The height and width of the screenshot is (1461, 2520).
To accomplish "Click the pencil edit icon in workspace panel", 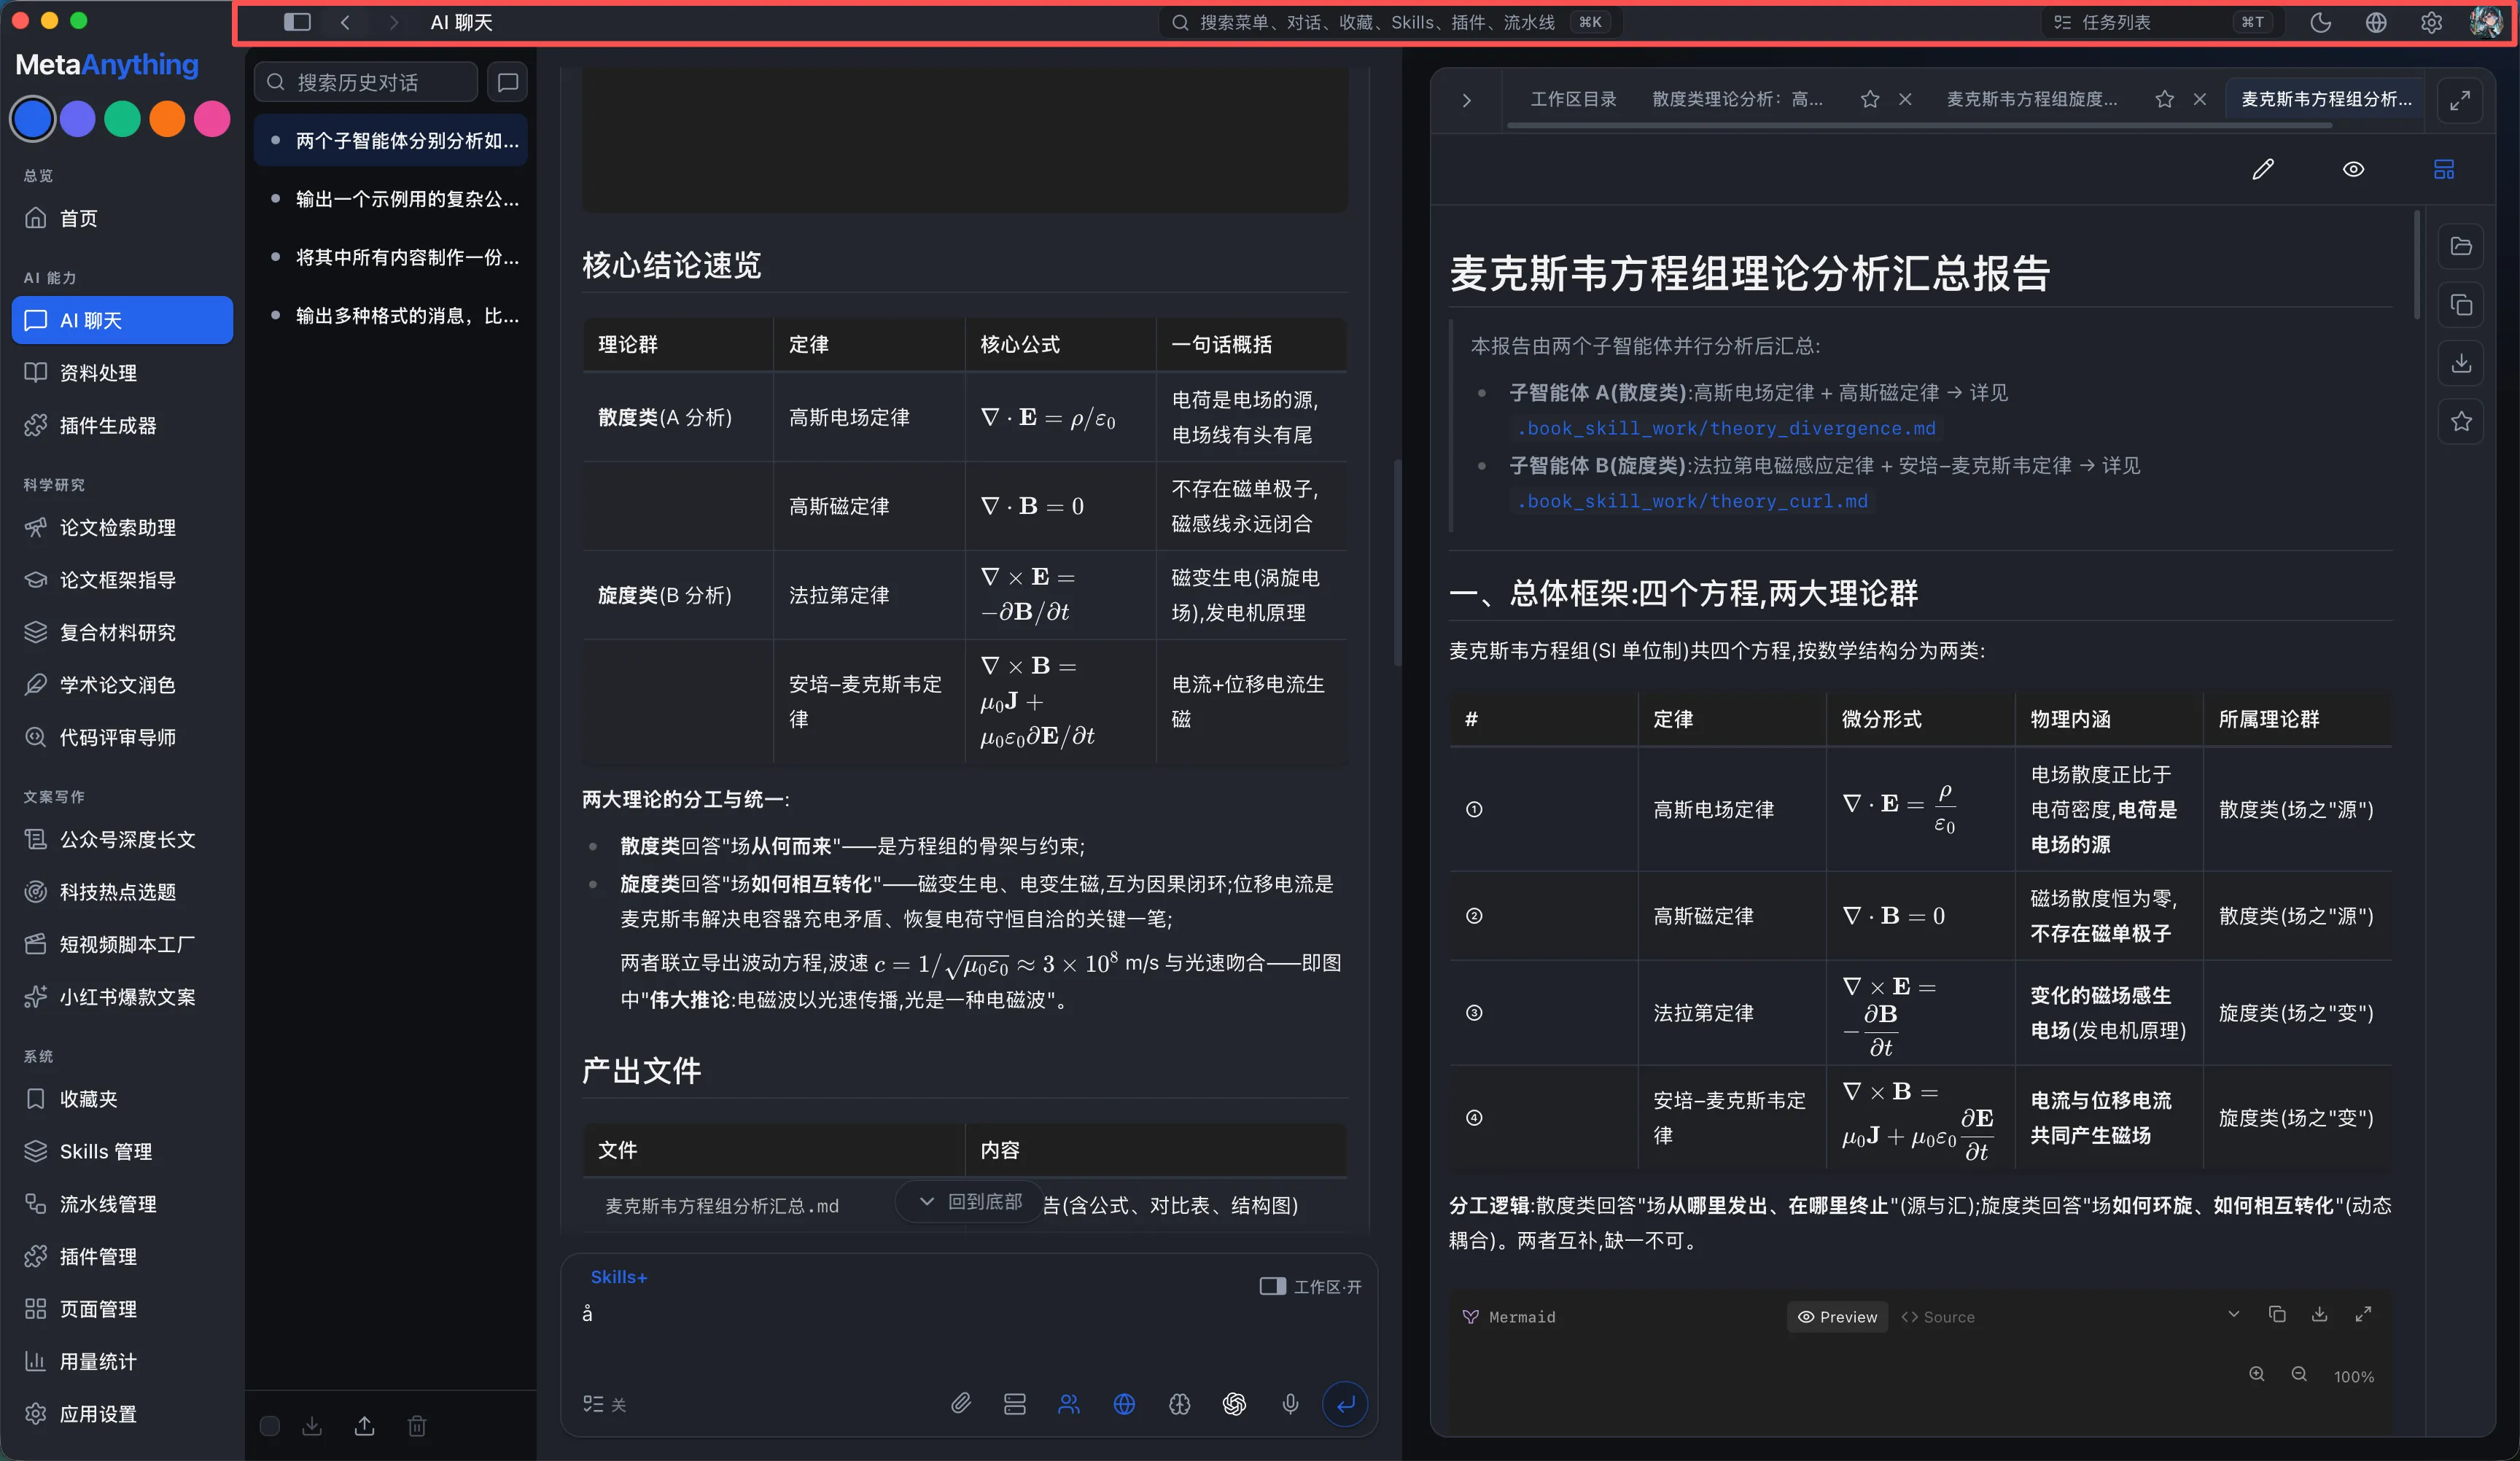I will [x=2263, y=169].
